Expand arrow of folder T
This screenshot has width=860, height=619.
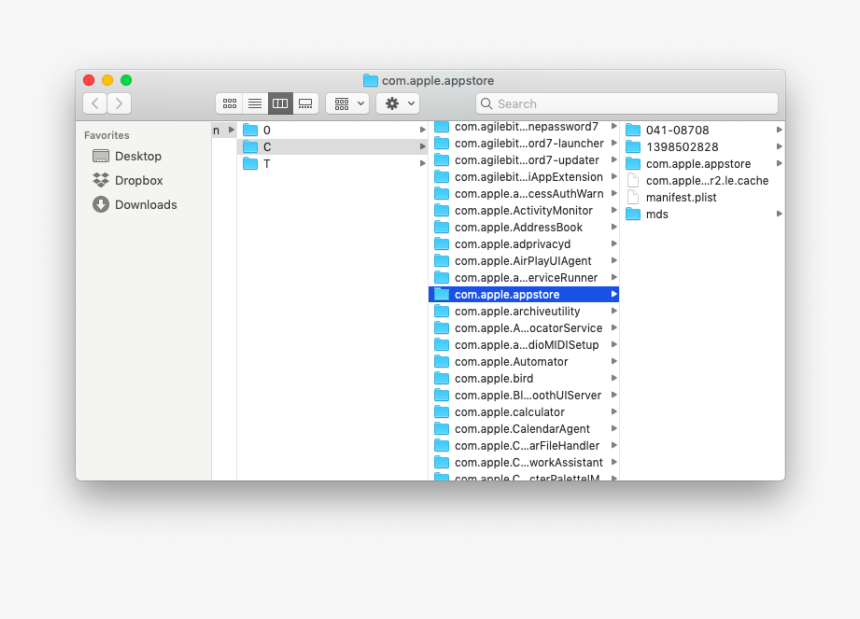pyautogui.click(x=422, y=163)
